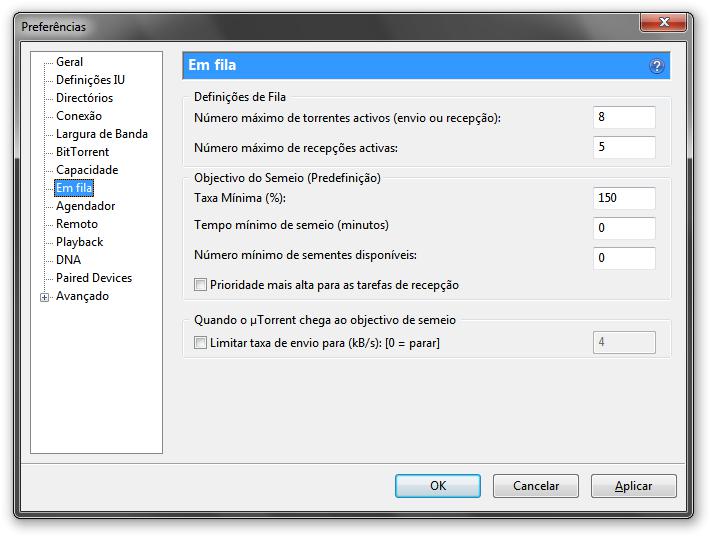
Task: Click Número máximo de recepções activas label
Action: (296, 148)
